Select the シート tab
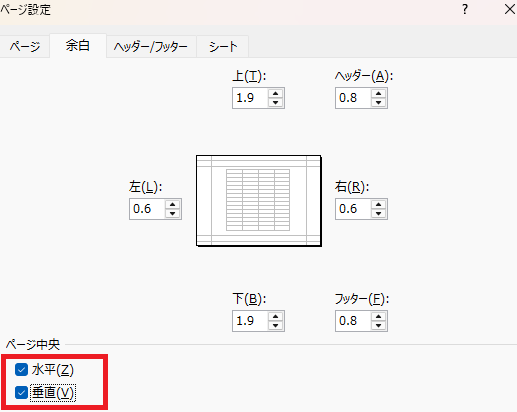This screenshot has width=517, height=412. point(223,46)
